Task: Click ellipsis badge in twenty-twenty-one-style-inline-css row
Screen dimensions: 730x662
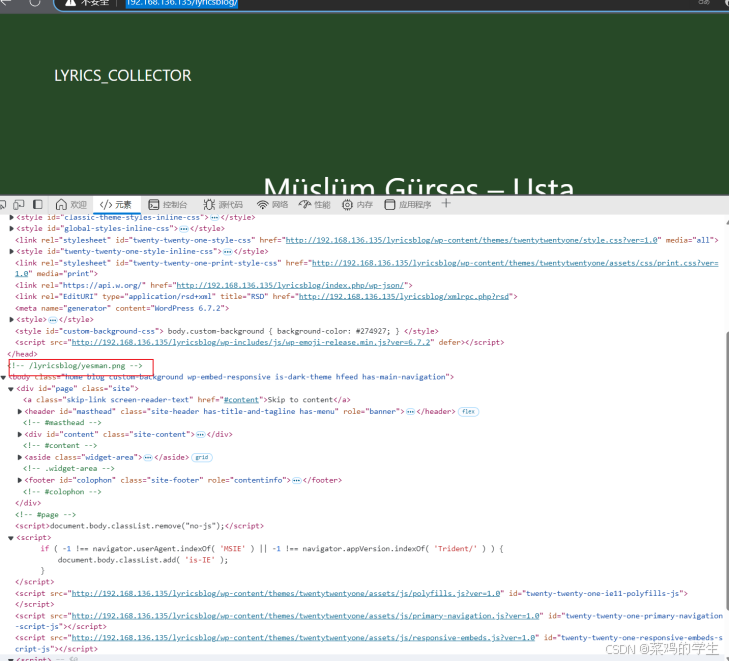Action: [x=228, y=252]
